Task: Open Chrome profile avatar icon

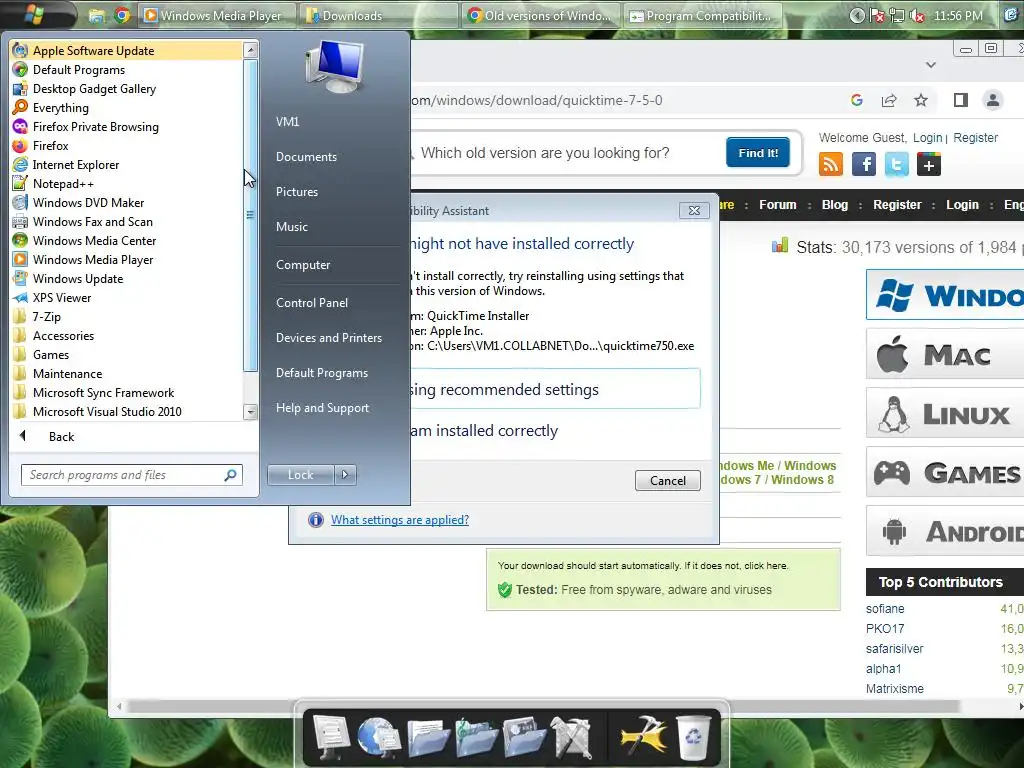Action: pyautogui.click(x=993, y=100)
